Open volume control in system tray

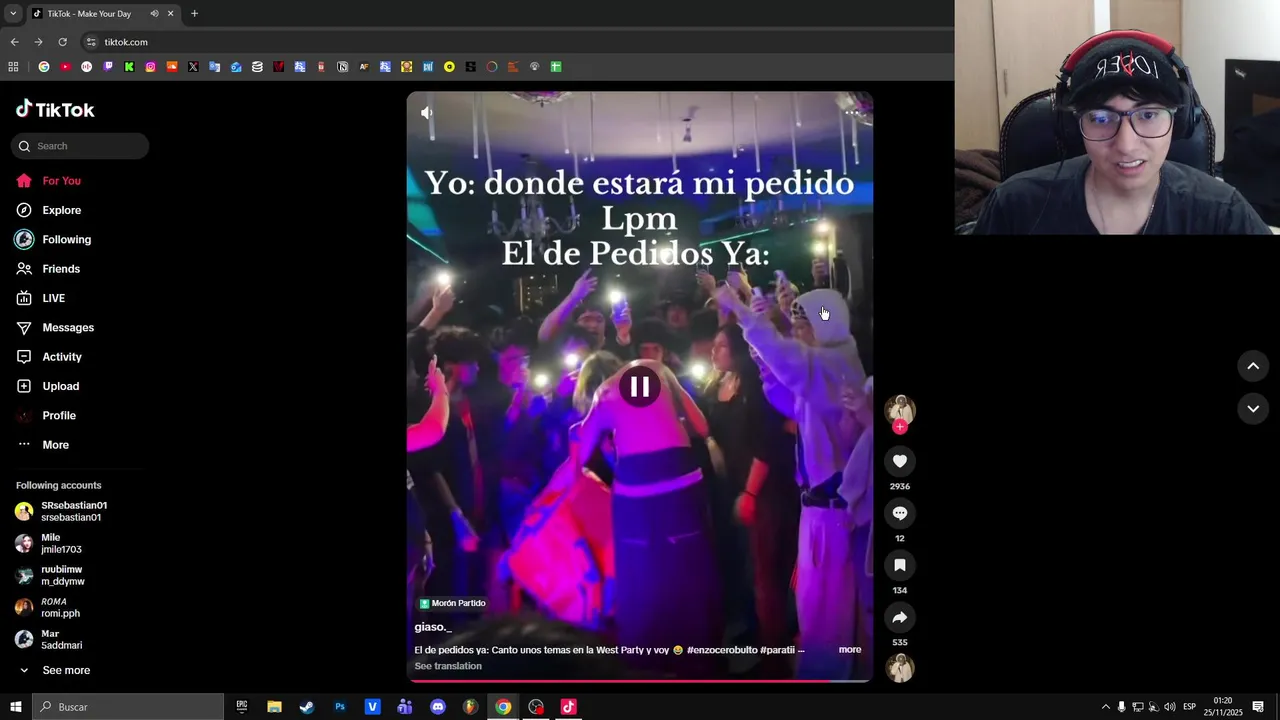click(1170, 707)
